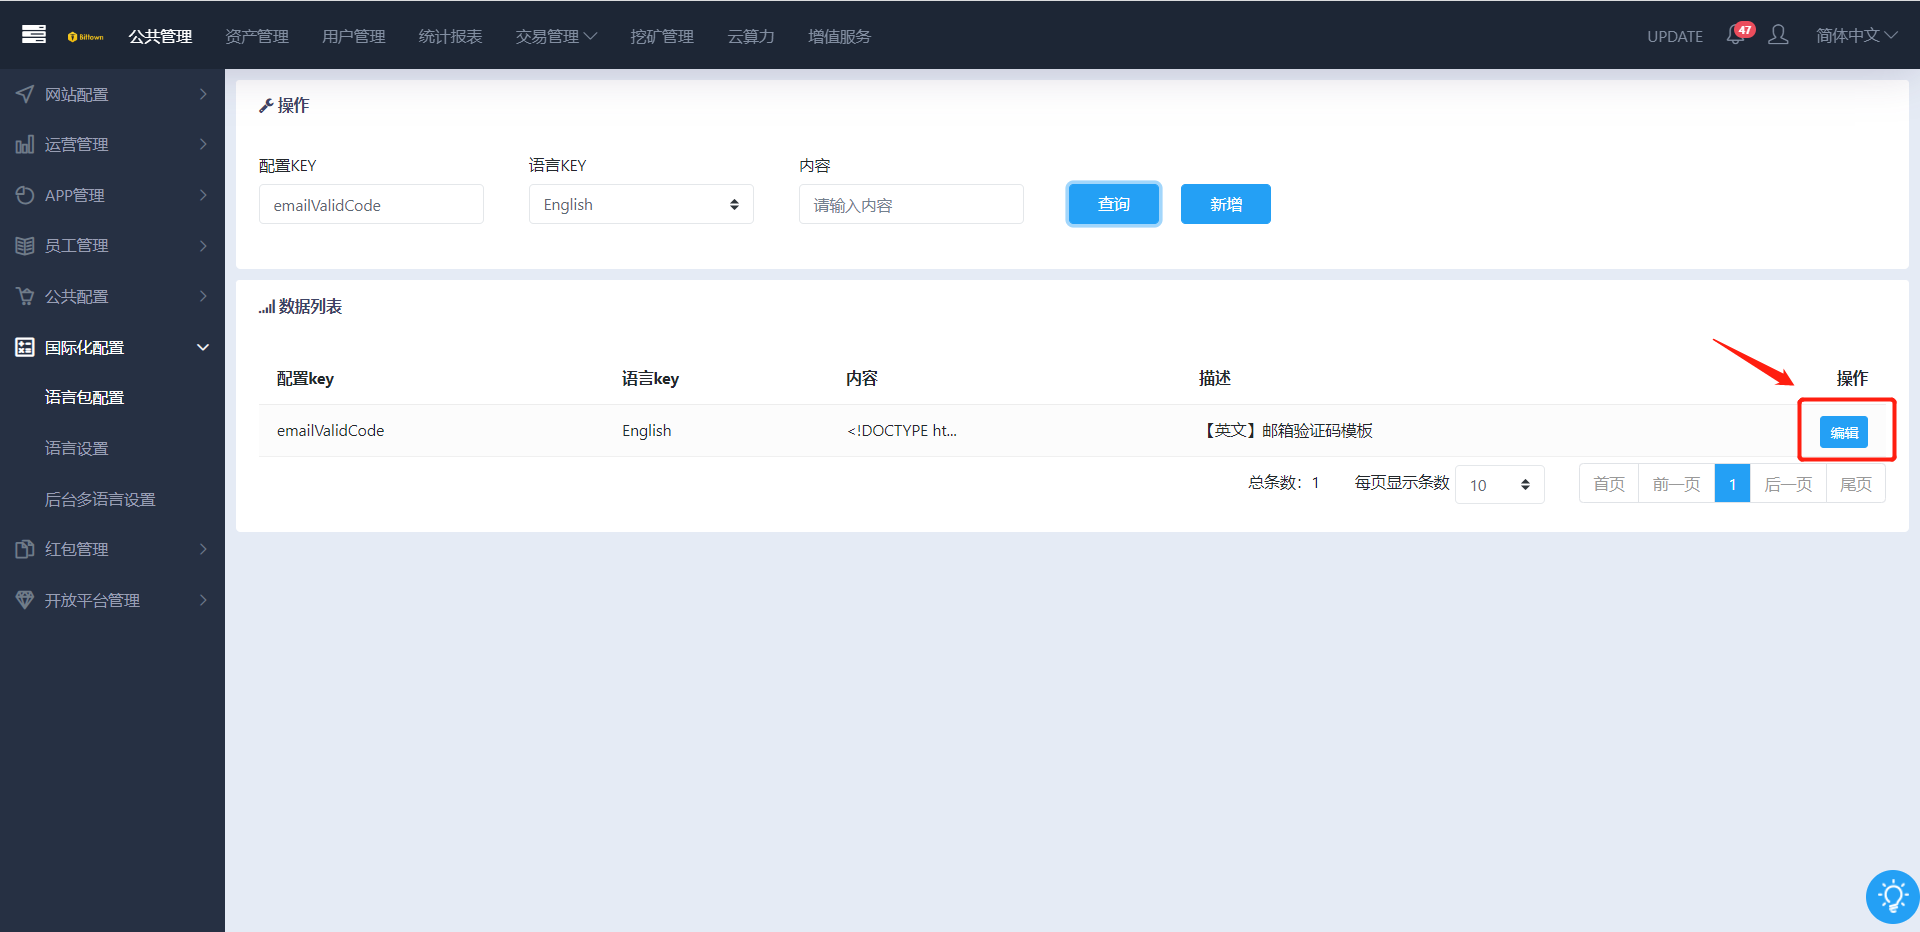Viewport: 1920px width, 932px height.
Task: Click the lightbulb help icon
Action: (x=1892, y=897)
